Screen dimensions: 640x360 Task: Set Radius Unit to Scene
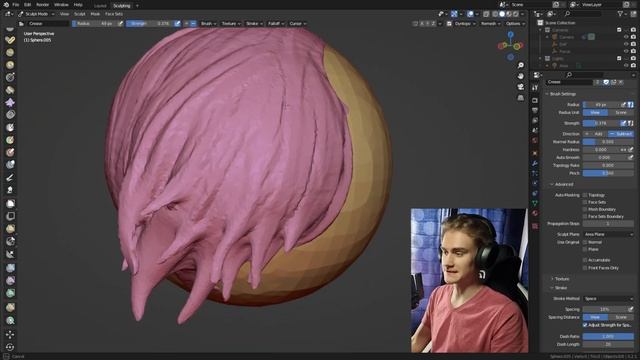point(621,112)
